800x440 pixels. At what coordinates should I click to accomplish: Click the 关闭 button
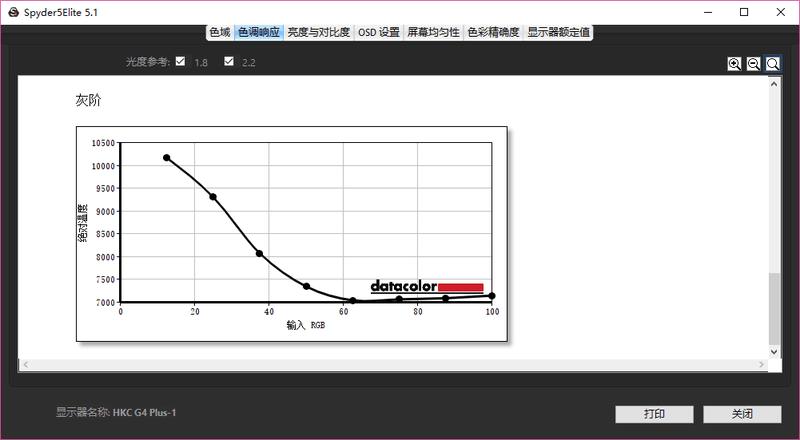coord(742,414)
